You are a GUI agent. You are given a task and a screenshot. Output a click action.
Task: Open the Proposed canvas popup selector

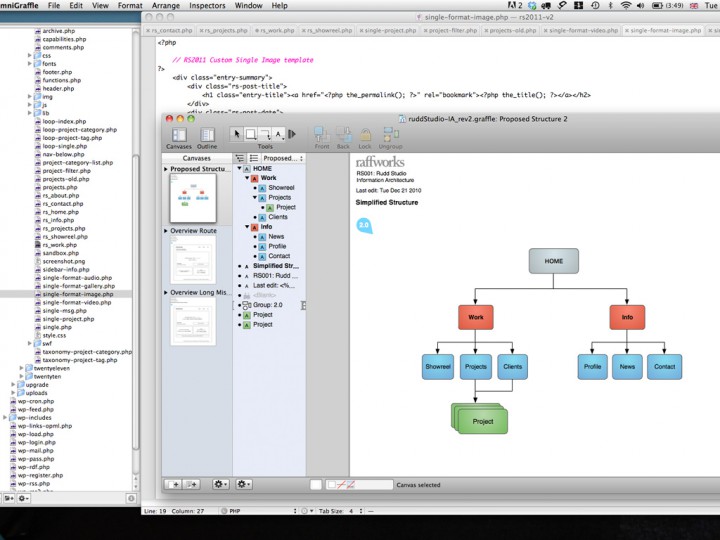(282, 158)
